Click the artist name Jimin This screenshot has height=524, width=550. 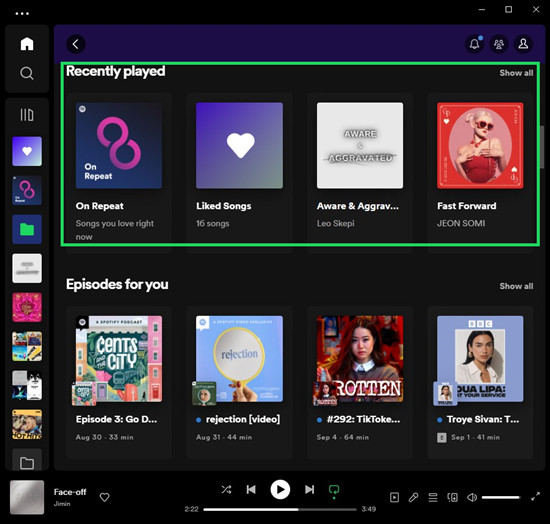tap(62, 504)
